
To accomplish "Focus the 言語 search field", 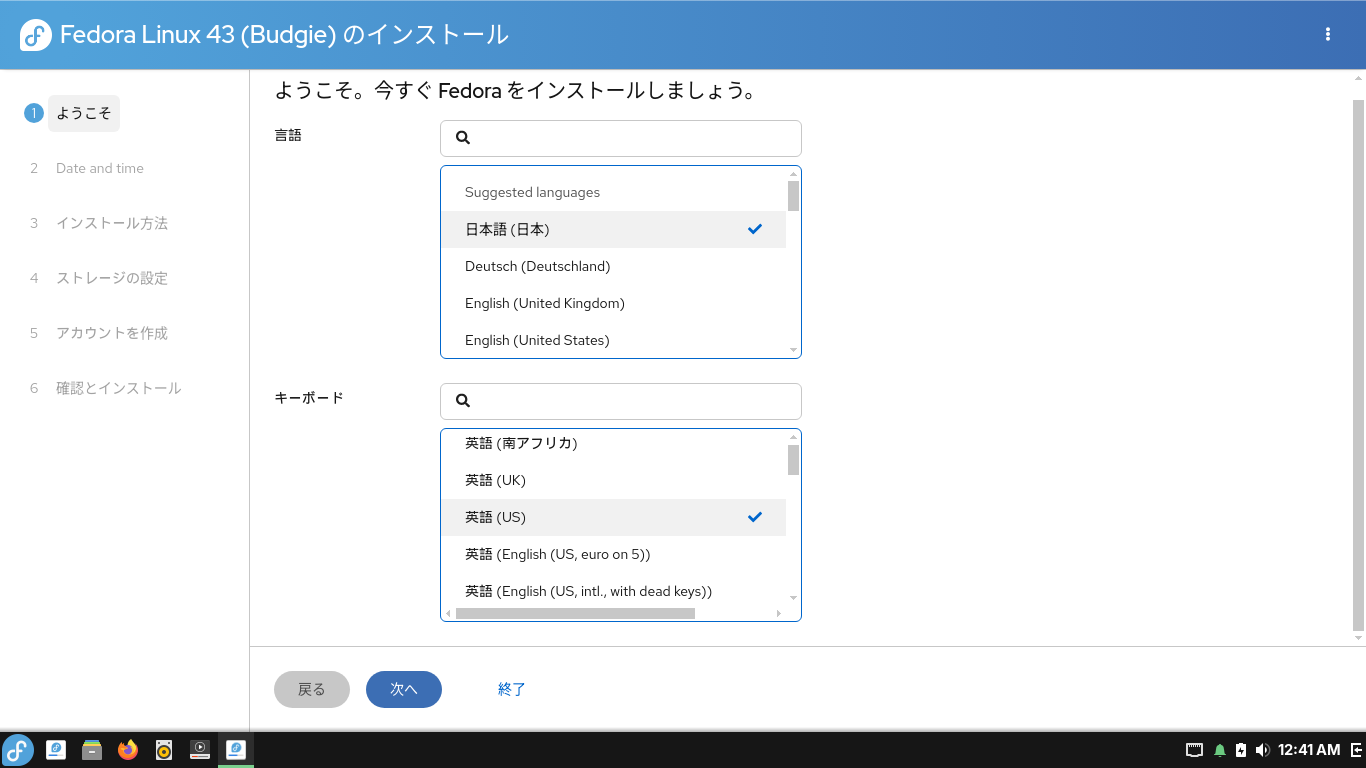I will click(x=621, y=138).
